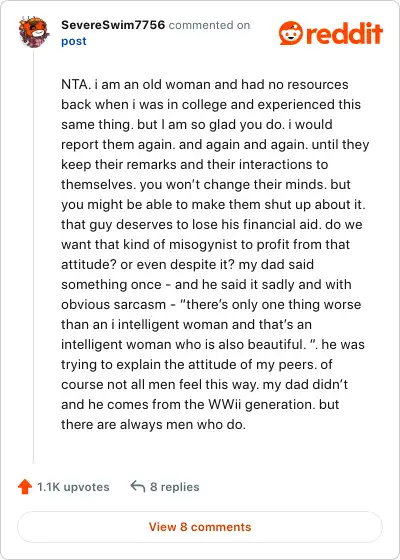
Task: Click the reply arrow icon
Action: coord(138,486)
